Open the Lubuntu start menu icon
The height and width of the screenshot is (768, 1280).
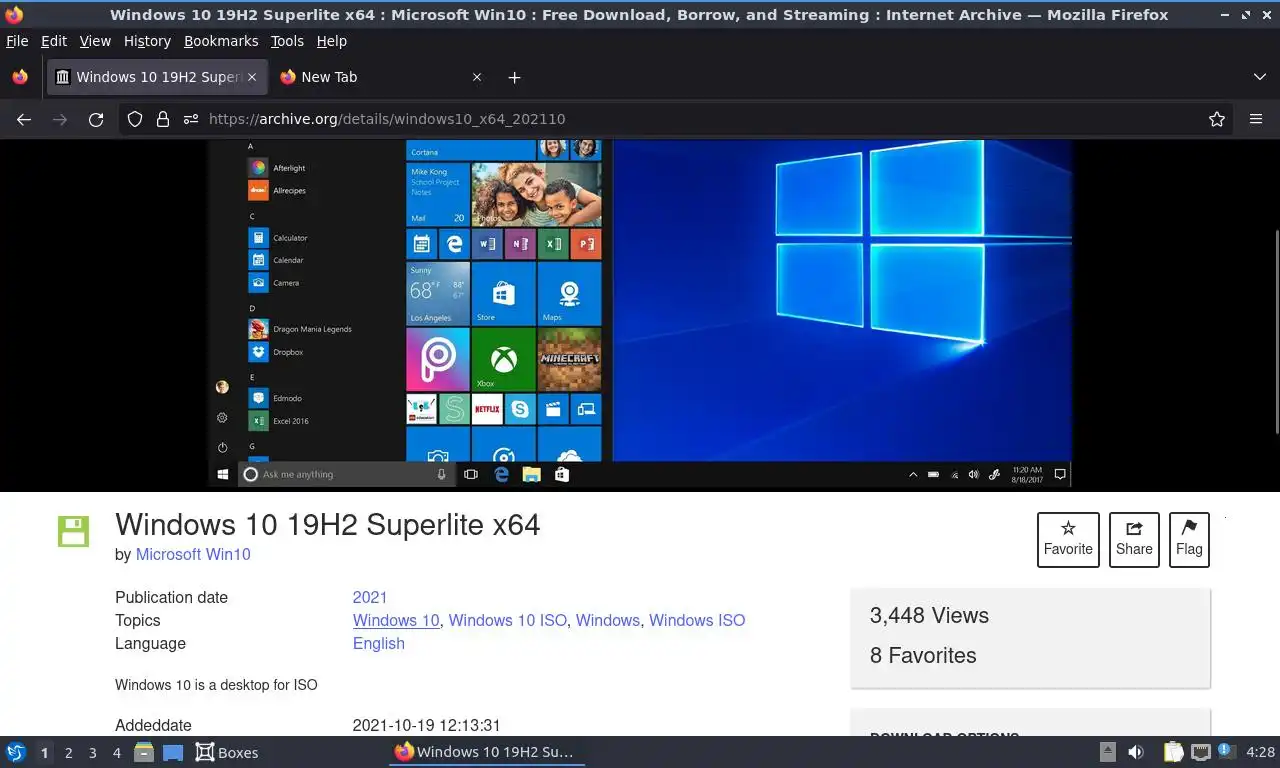[15, 752]
